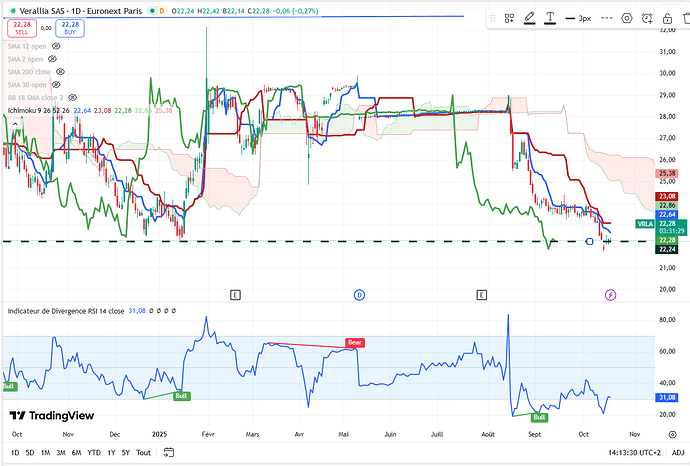The width and height of the screenshot is (690, 466).
Task: Click the purple lightning event marker
Action: [611, 295]
